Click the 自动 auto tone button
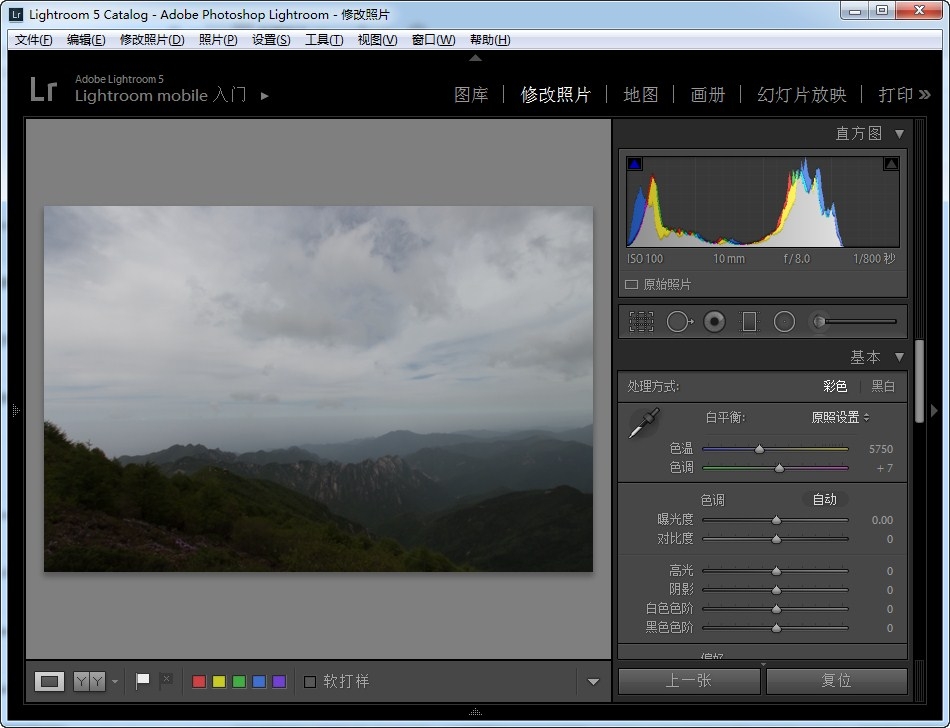Image resolution: width=950 pixels, height=728 pixels. [x=824, y=499]
